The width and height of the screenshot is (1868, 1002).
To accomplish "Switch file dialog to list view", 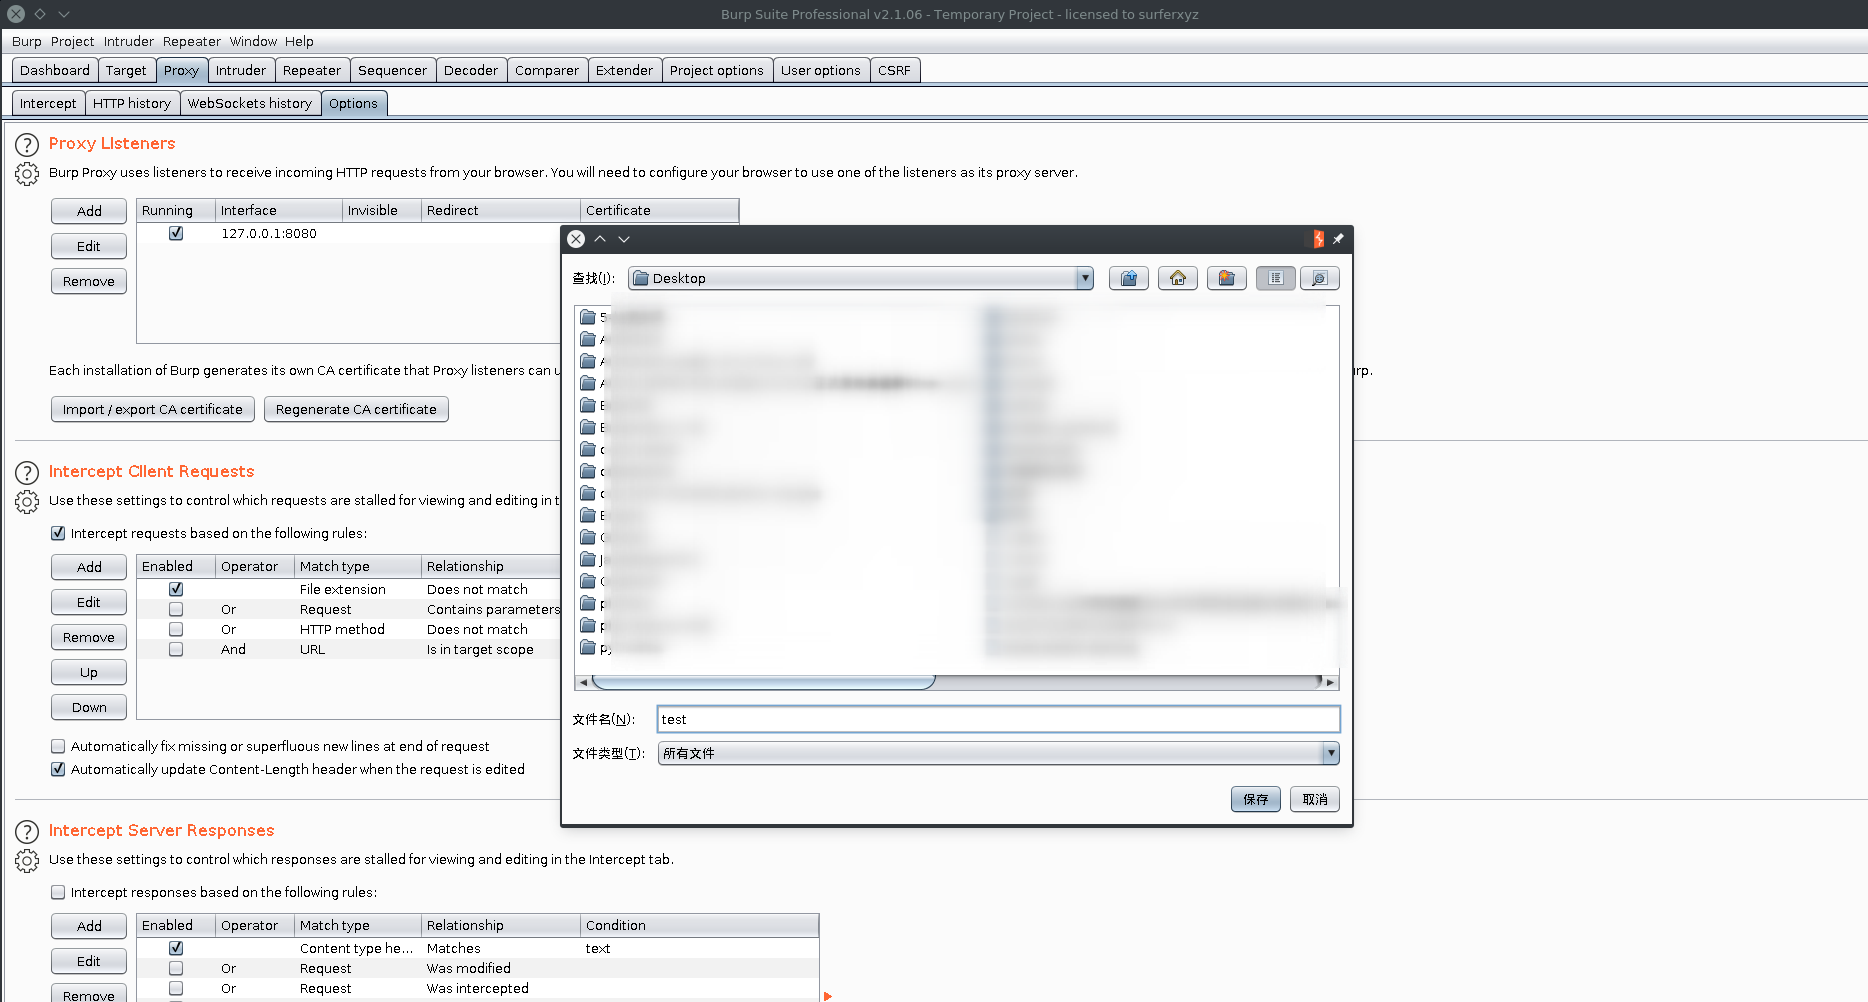I will [1275, 278].
